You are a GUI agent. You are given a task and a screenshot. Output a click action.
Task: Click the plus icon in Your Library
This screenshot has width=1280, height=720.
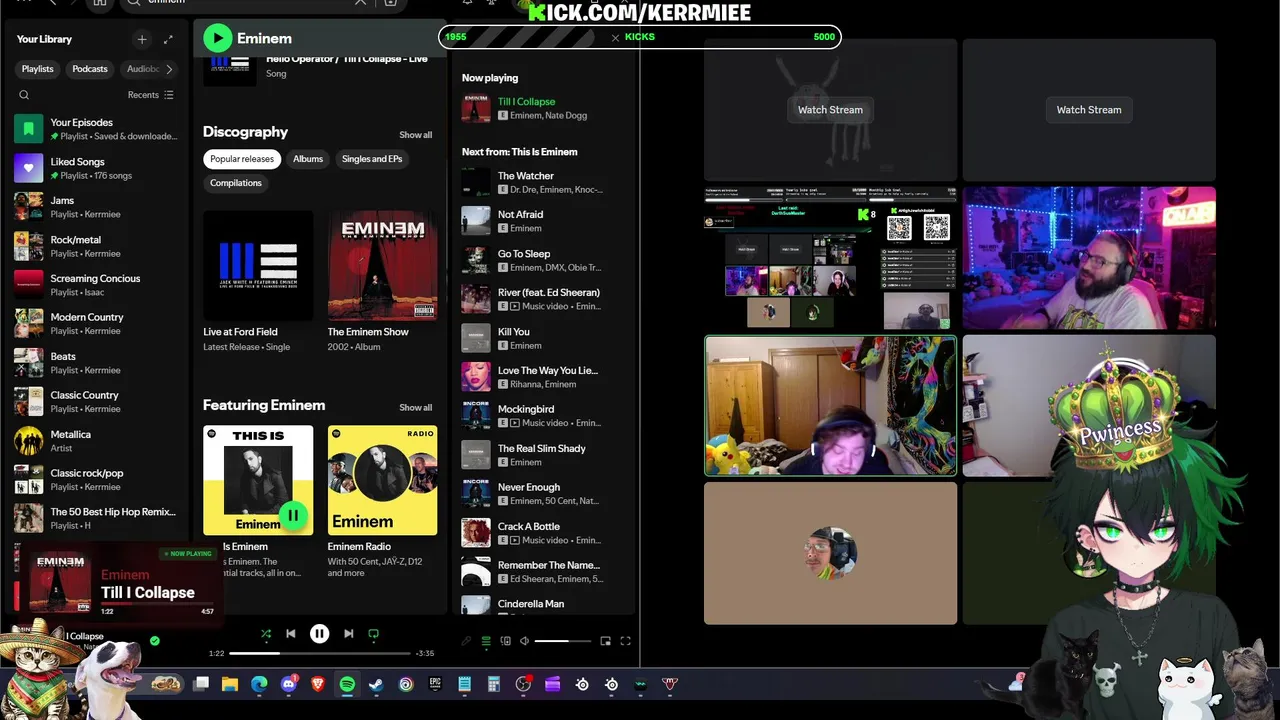tap(142, 39)
